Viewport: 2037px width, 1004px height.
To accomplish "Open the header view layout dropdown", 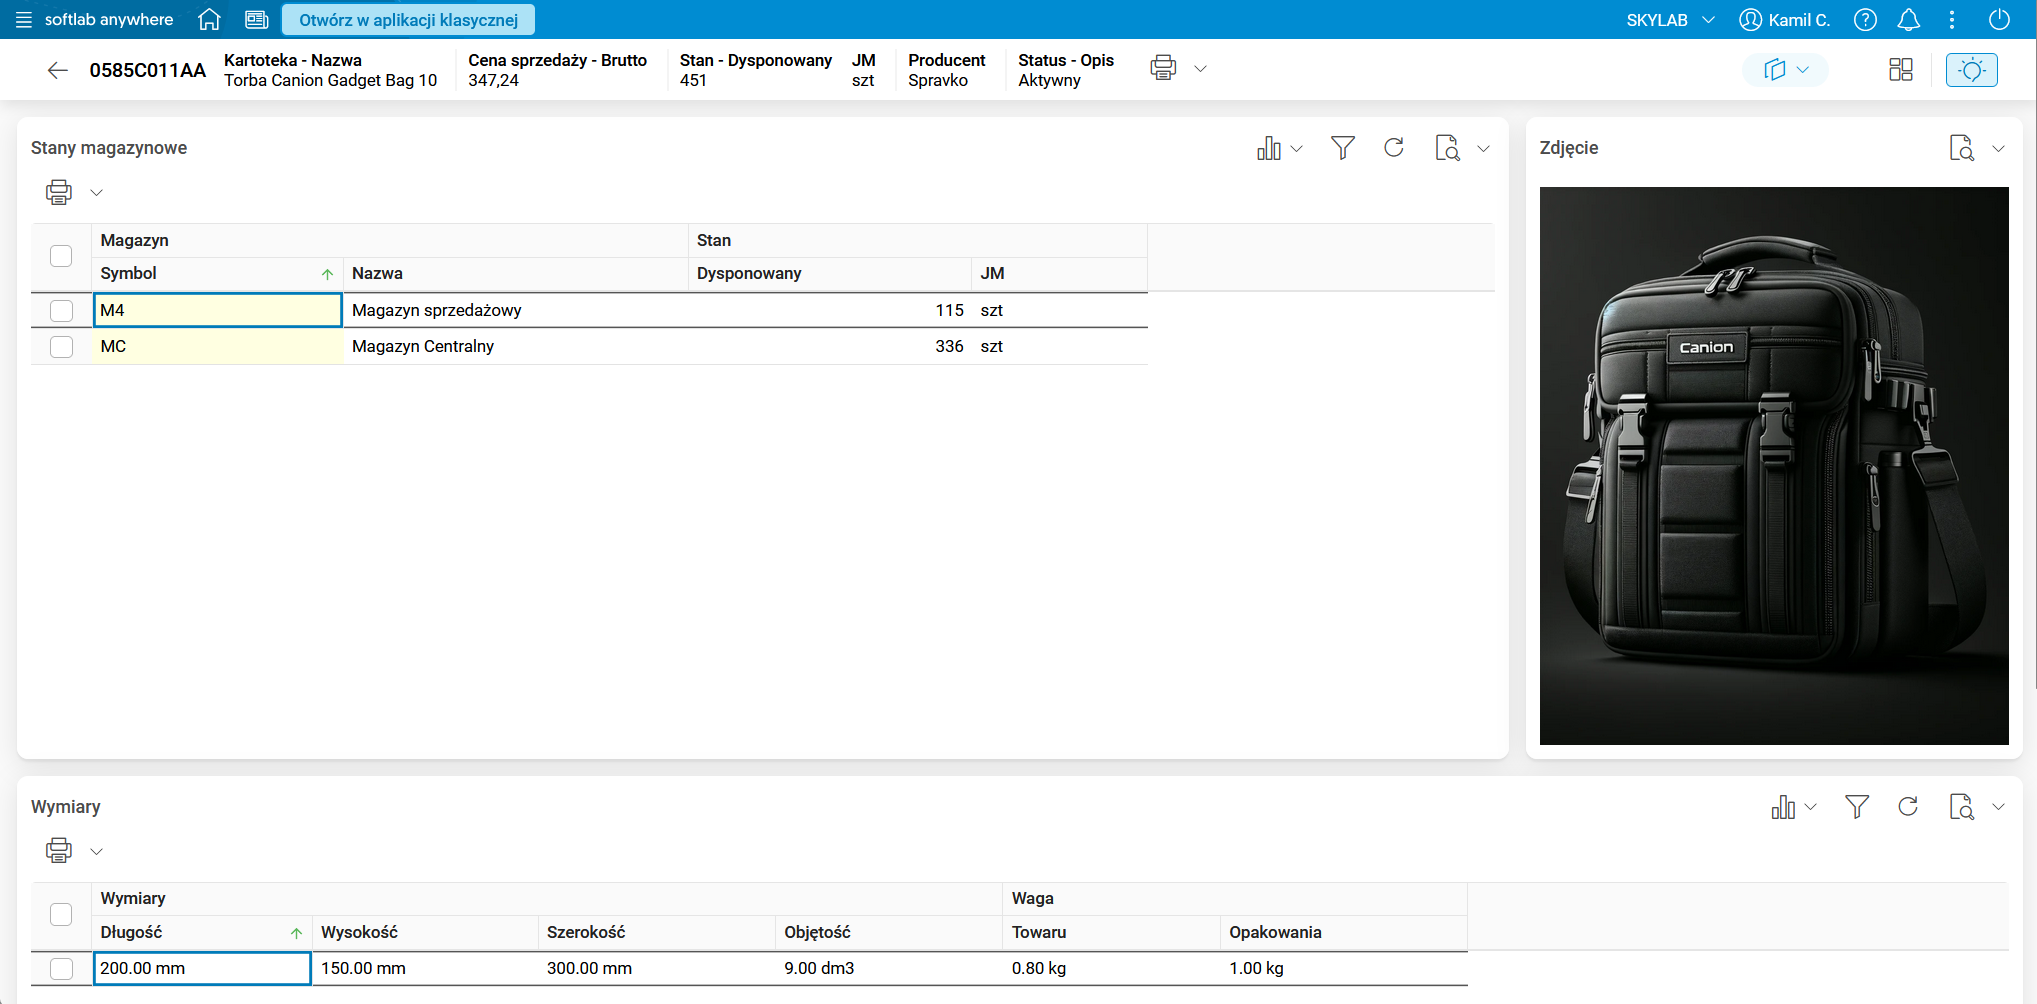I will (1786, 70).
